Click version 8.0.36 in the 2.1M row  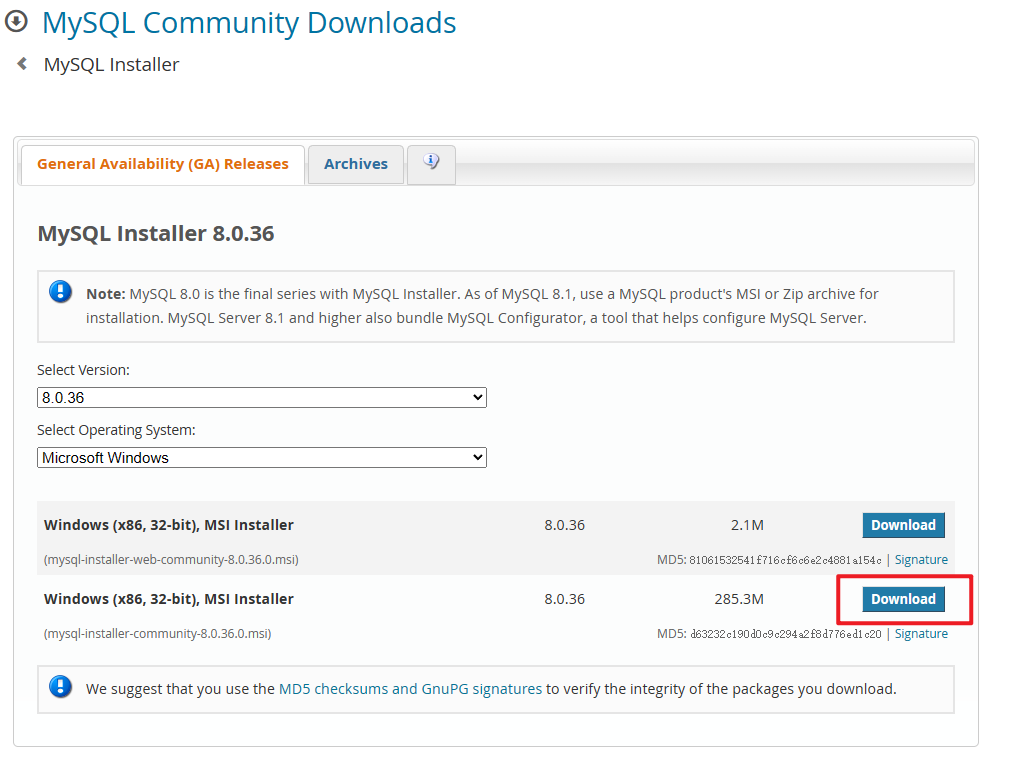(565, 525)
